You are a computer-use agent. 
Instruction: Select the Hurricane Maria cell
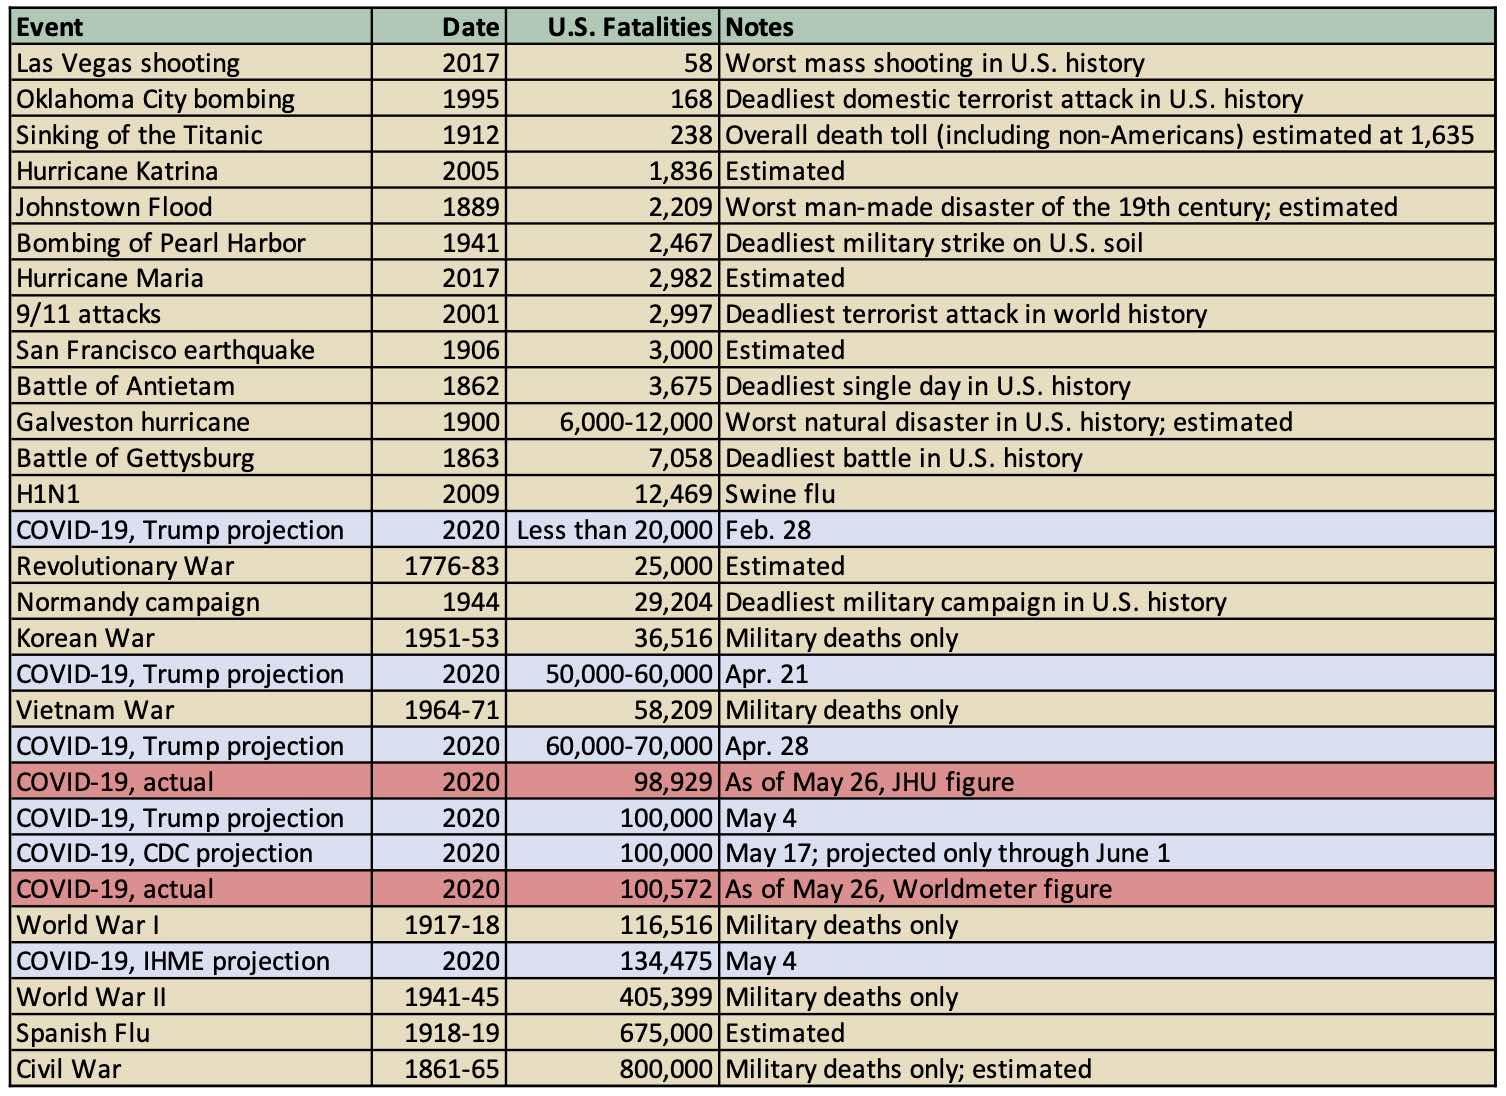pos(191,278)
